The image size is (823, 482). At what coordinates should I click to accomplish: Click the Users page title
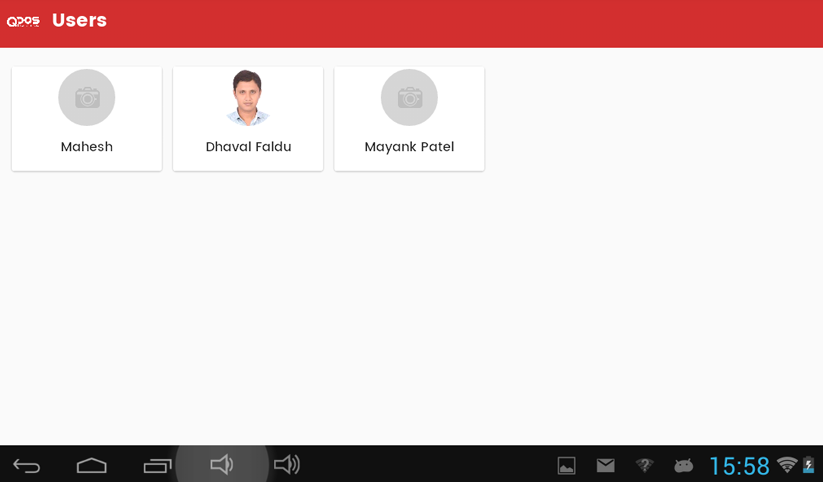[x=79, y=20]
